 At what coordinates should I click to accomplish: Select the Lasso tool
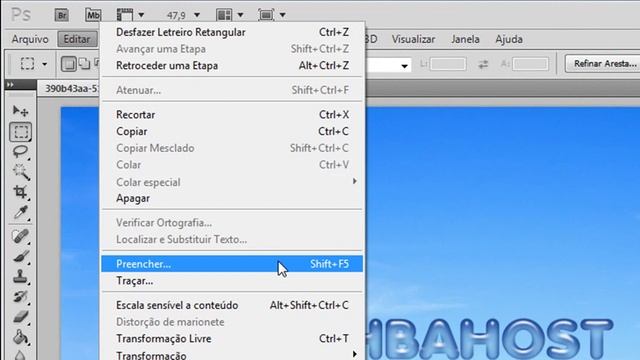point(20,152)
